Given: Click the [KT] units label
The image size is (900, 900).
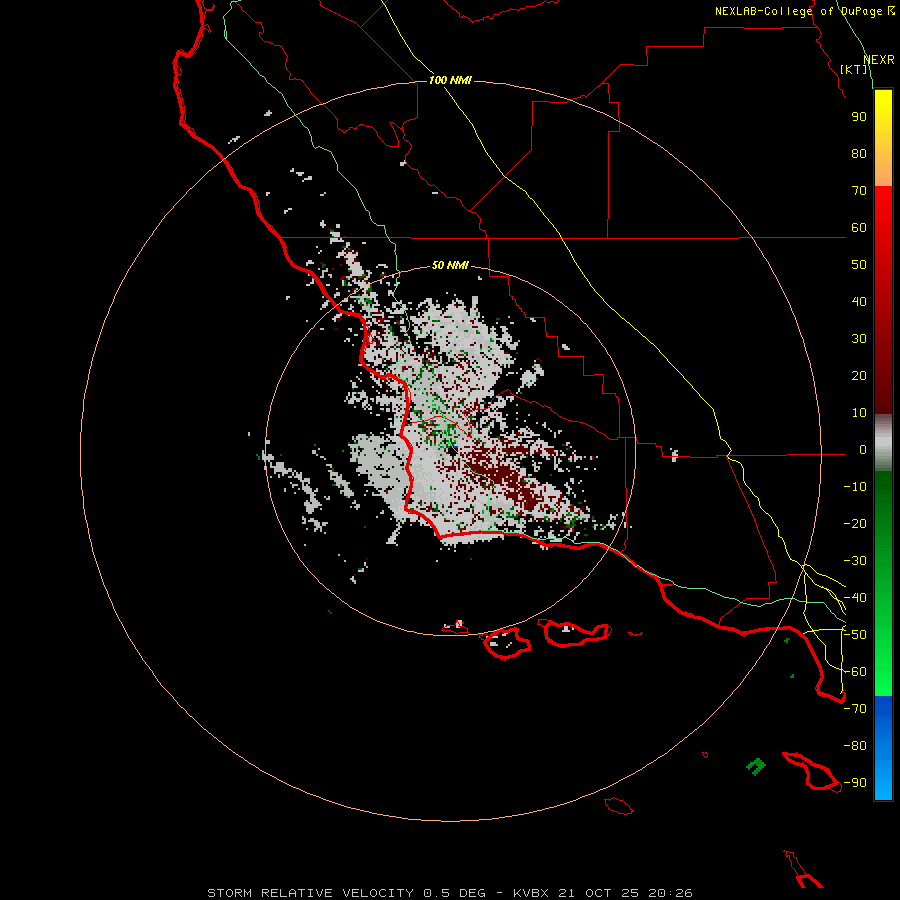Looking at the screenshot, I should point(854,69).
